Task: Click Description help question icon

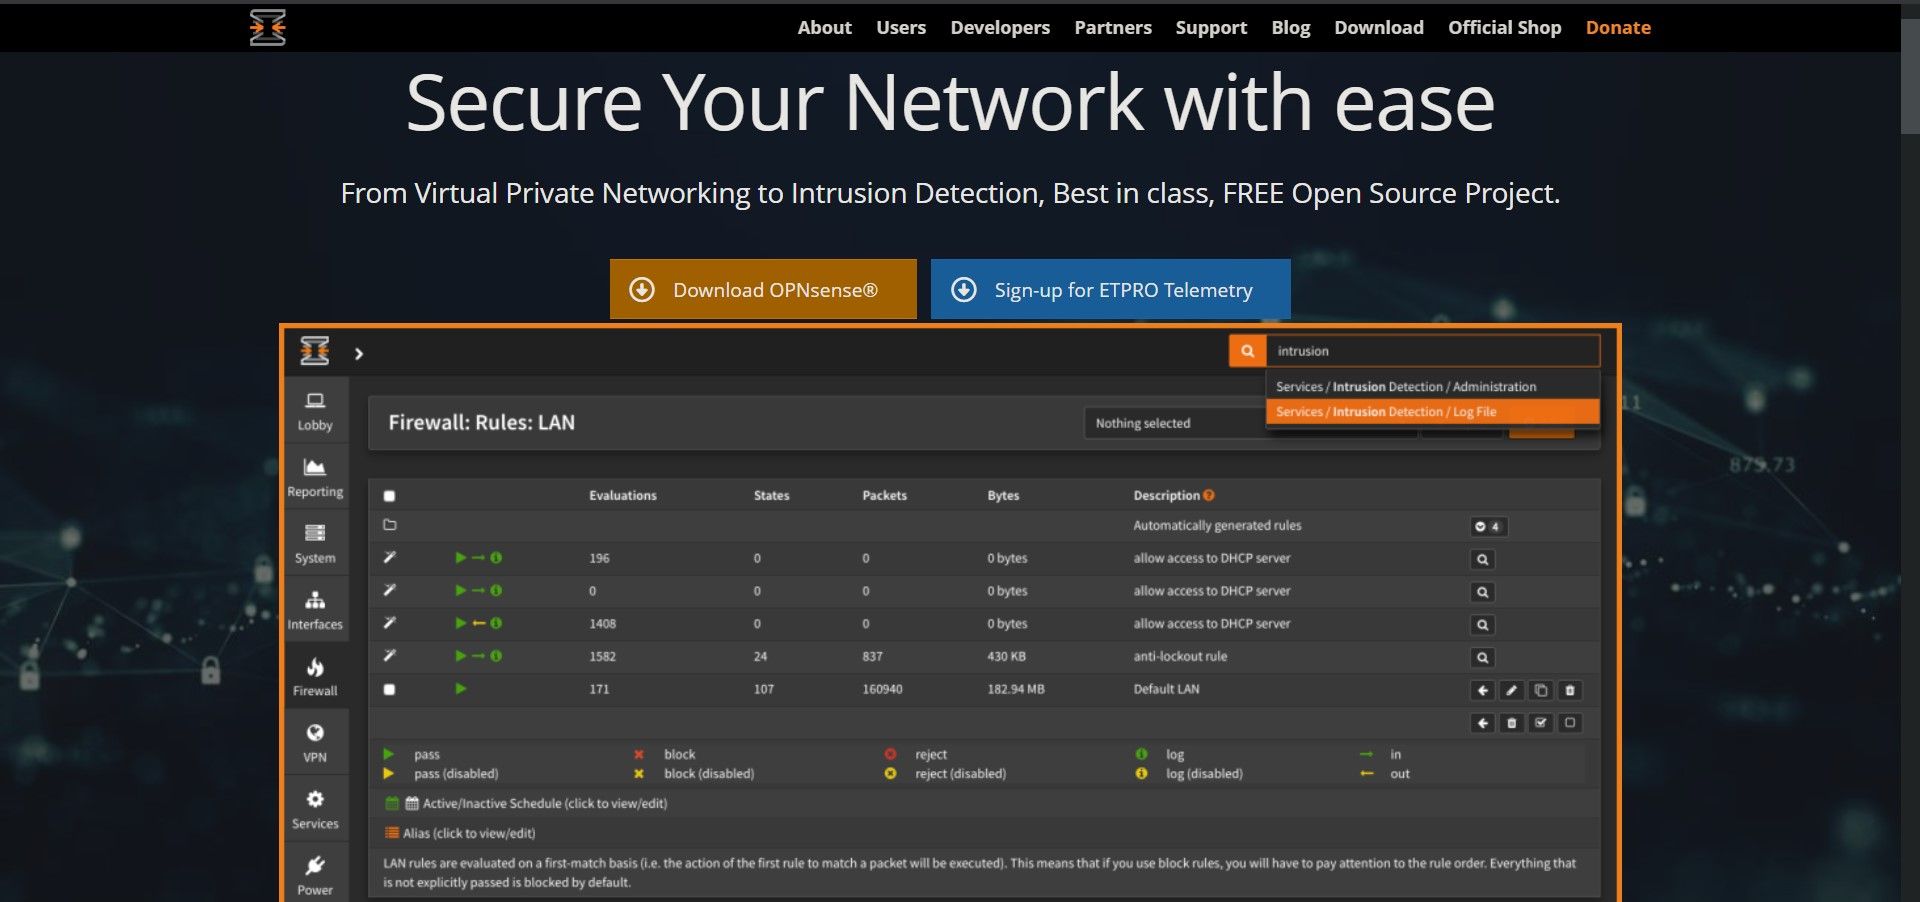Action: (1209, 495)
